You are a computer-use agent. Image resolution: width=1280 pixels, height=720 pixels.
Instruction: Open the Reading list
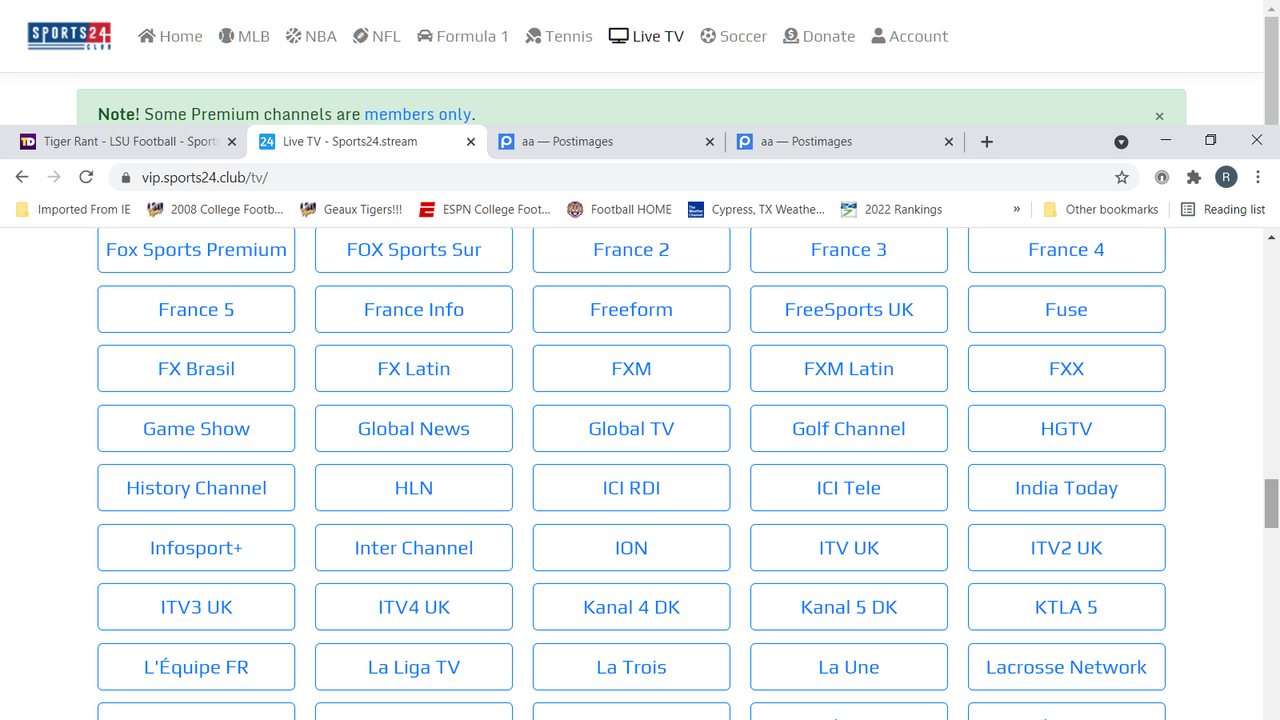(x=1223, y=210)
